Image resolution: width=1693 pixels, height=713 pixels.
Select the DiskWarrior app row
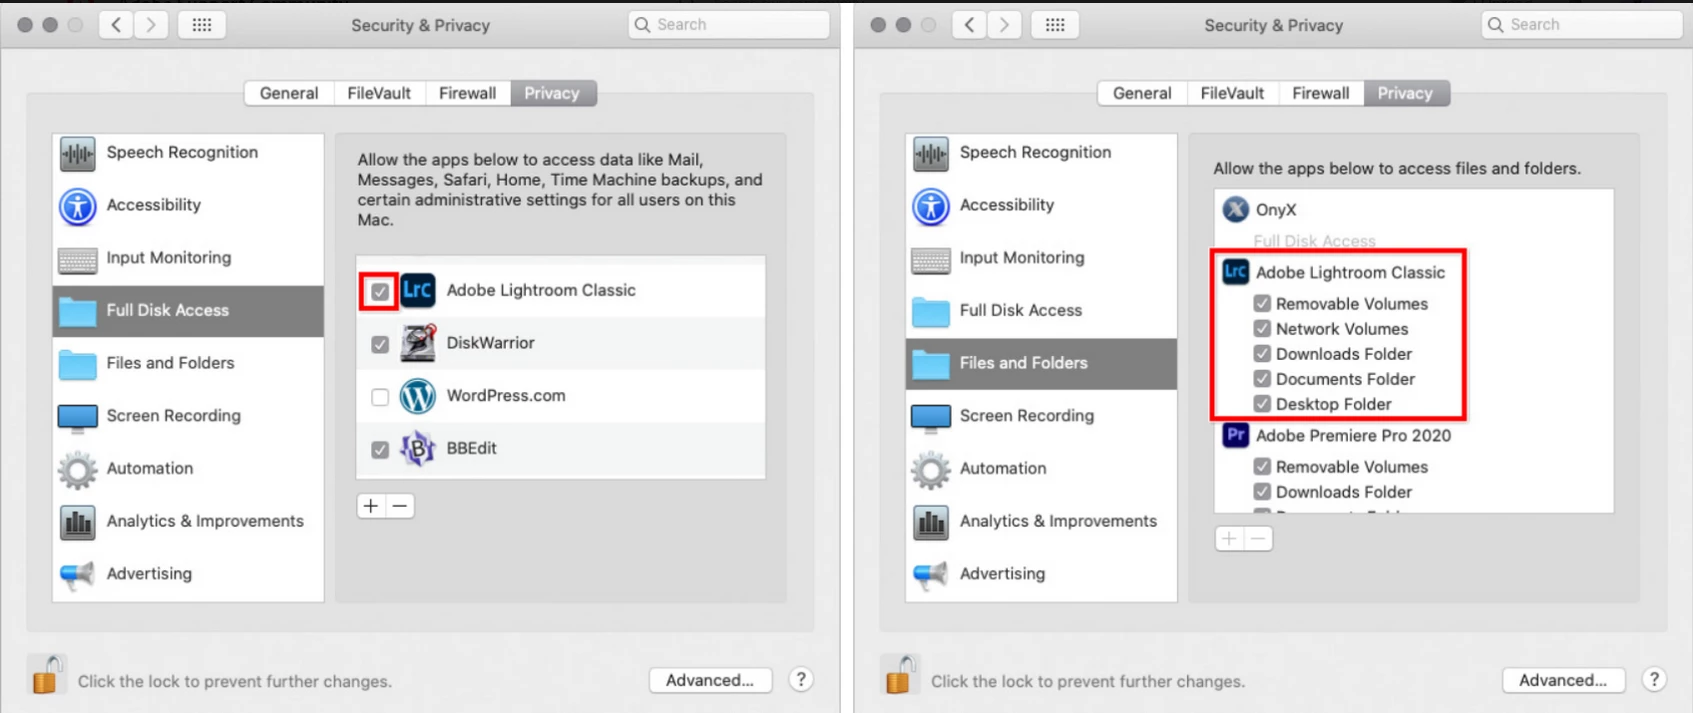[x=561, y=343]
